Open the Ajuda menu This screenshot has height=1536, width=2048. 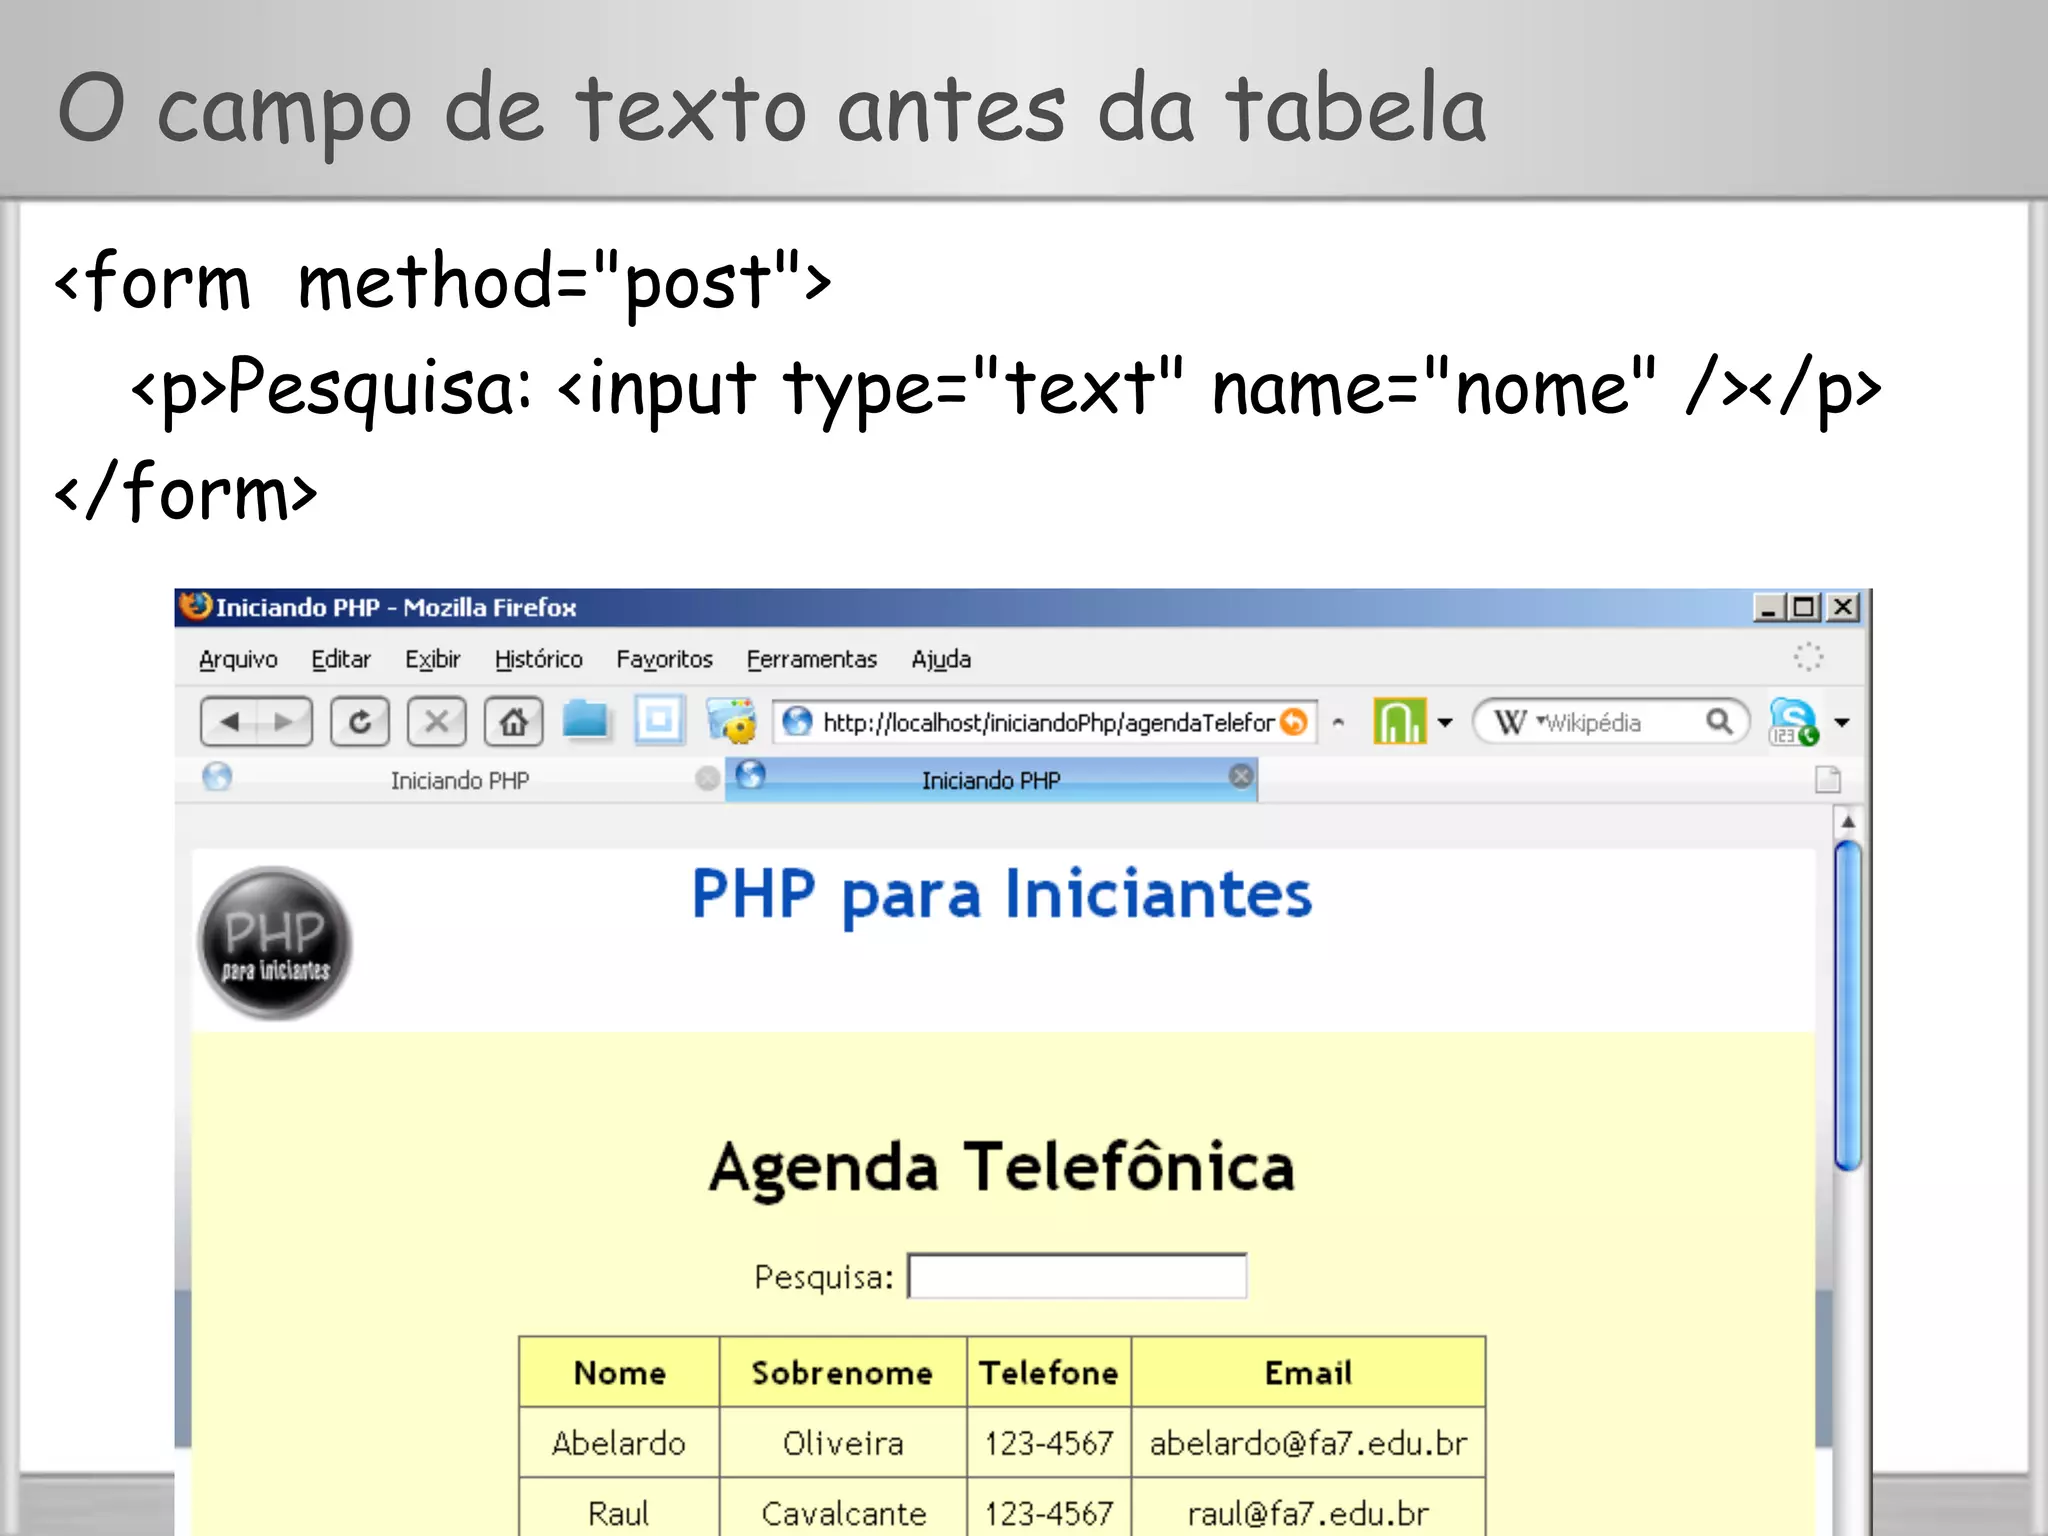941,659
